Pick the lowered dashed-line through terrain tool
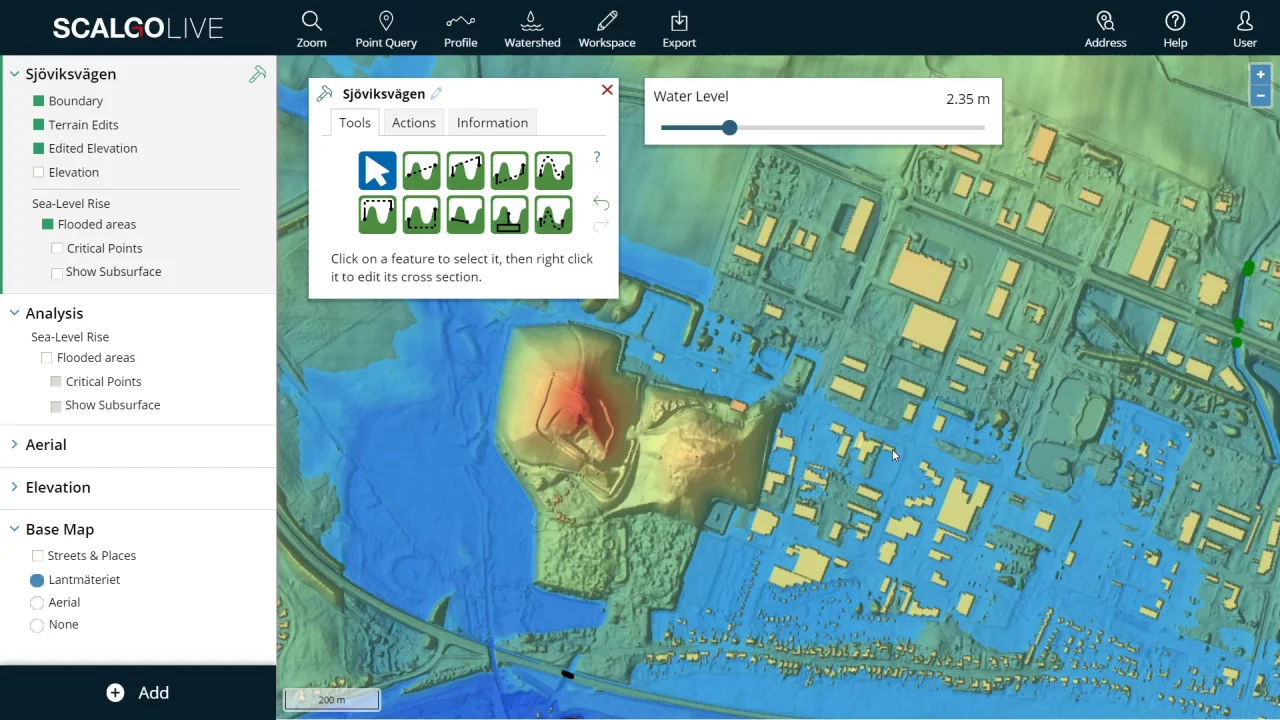The width and height of the screenshot is (1280, 720). pos(510,171)
